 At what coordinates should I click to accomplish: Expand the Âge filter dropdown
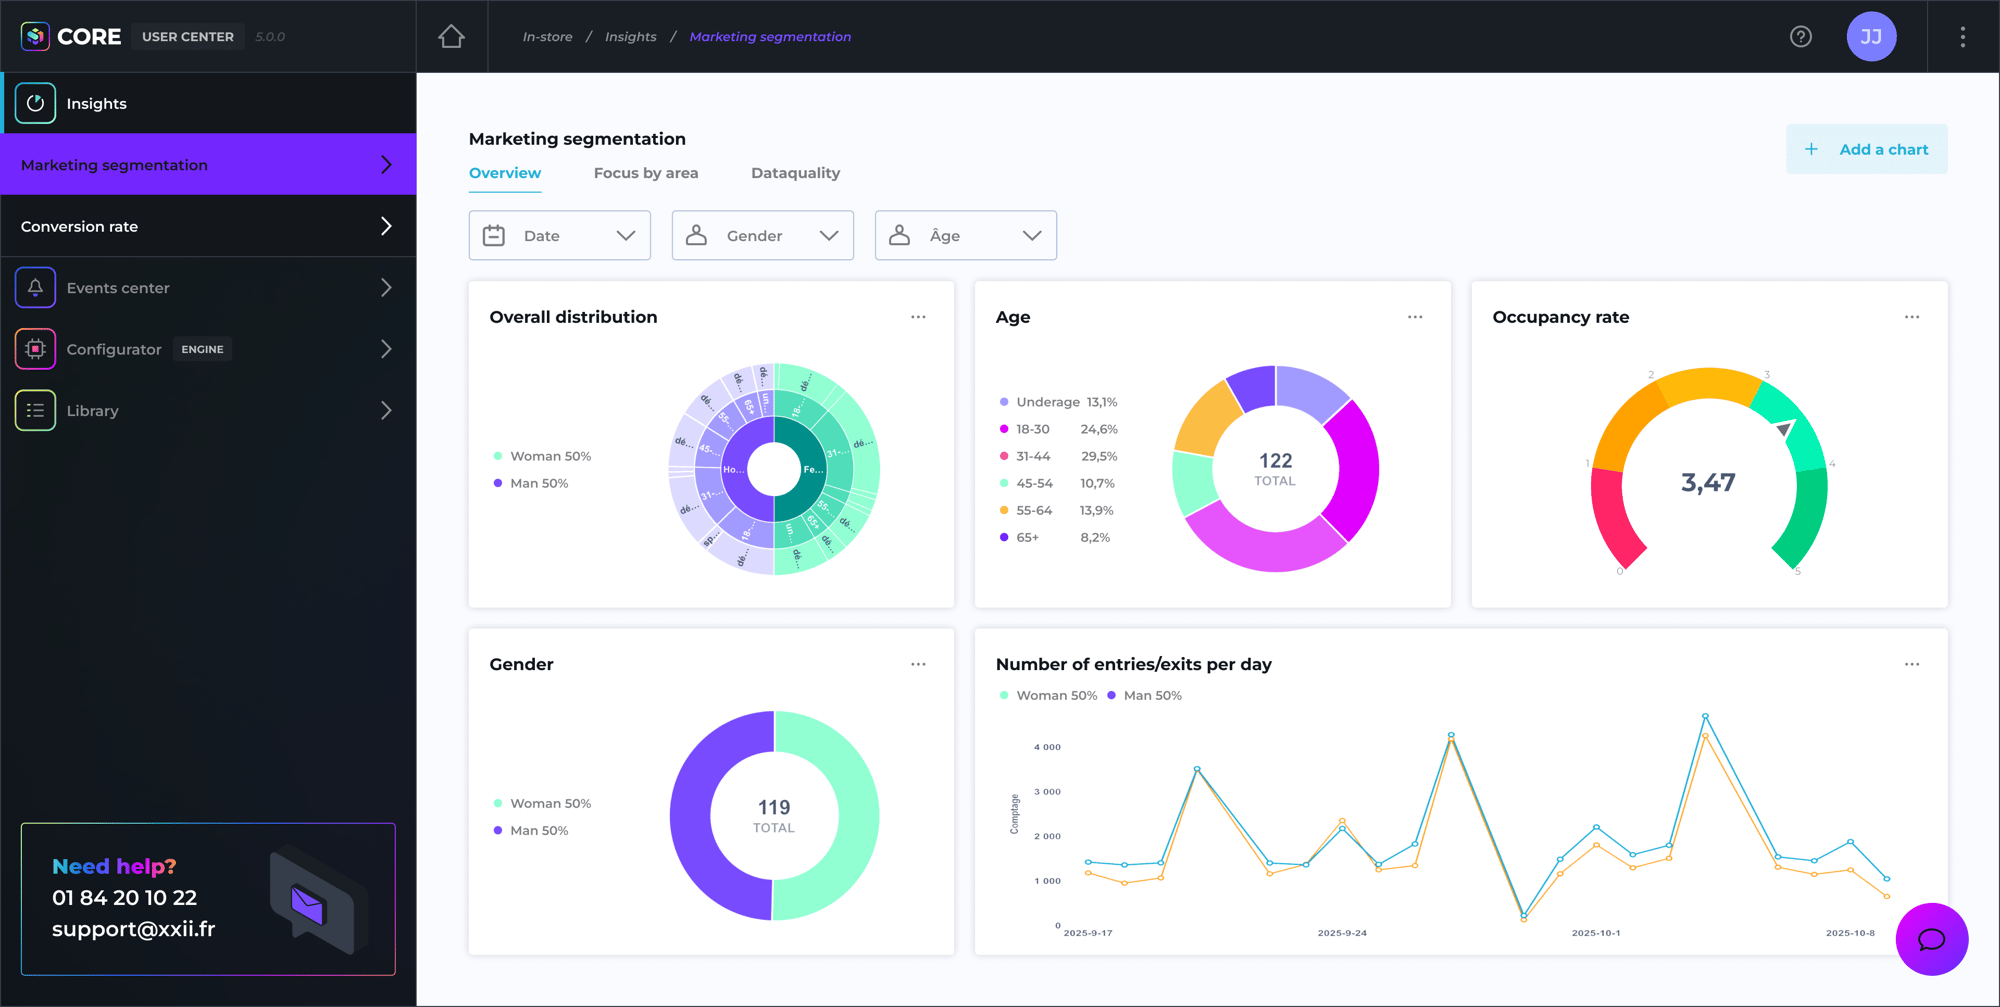point(965,236)
